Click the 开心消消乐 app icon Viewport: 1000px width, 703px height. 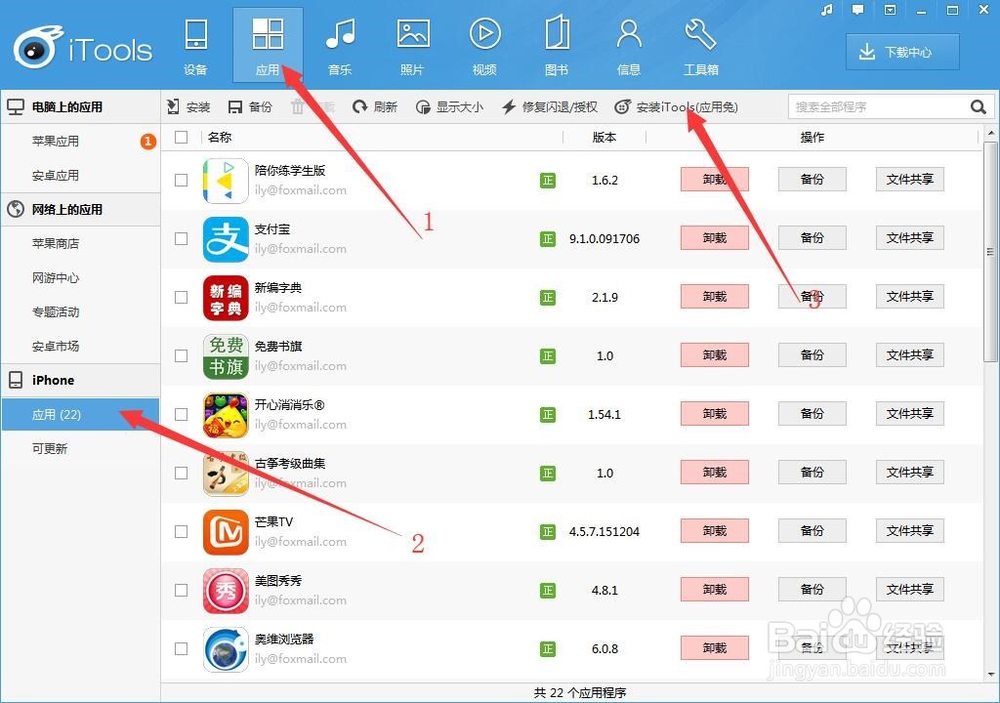[x=226, y=415]
